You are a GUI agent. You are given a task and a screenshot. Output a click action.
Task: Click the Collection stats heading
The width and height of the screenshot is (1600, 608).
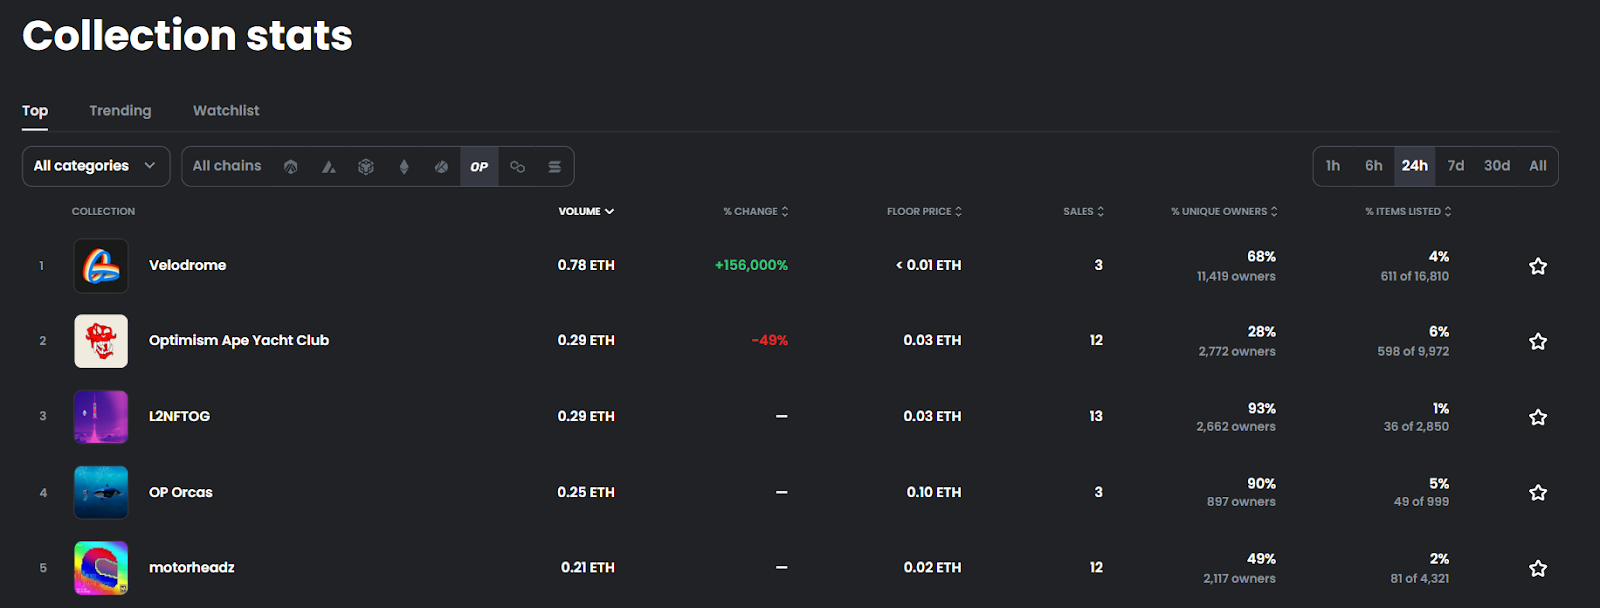tap(187, 35)
